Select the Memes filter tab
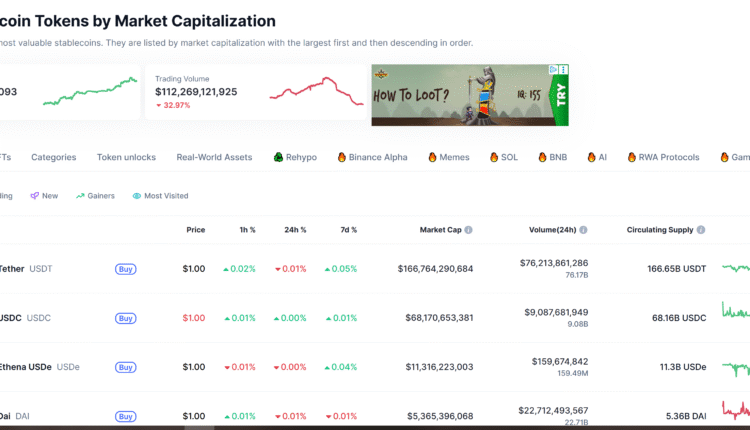This screenshot has width=750, height=430. pos(454,157)
